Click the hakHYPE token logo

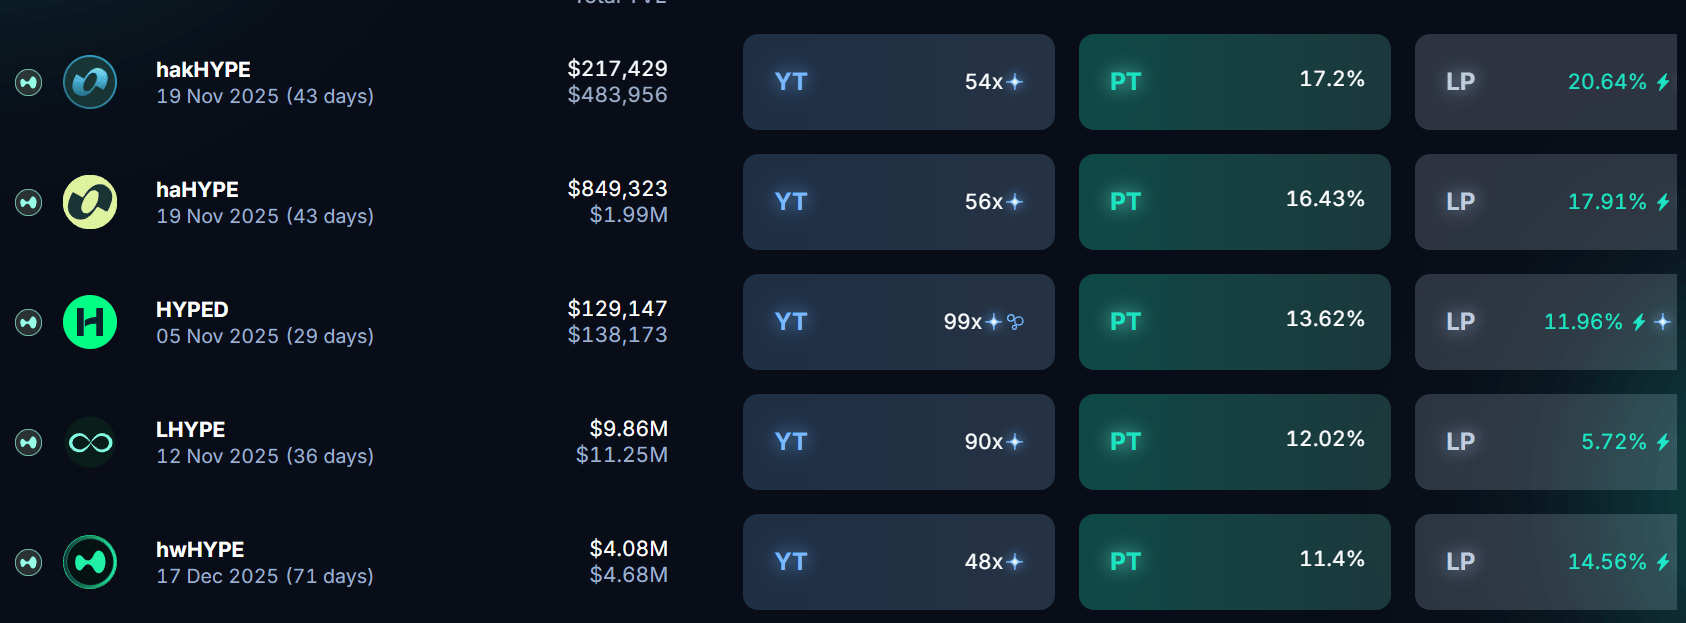[x=90, y=82]
